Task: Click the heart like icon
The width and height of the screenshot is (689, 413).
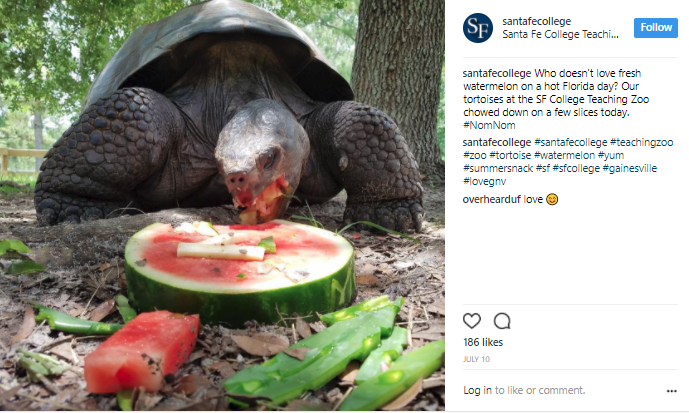Action: tap(471, 321)
